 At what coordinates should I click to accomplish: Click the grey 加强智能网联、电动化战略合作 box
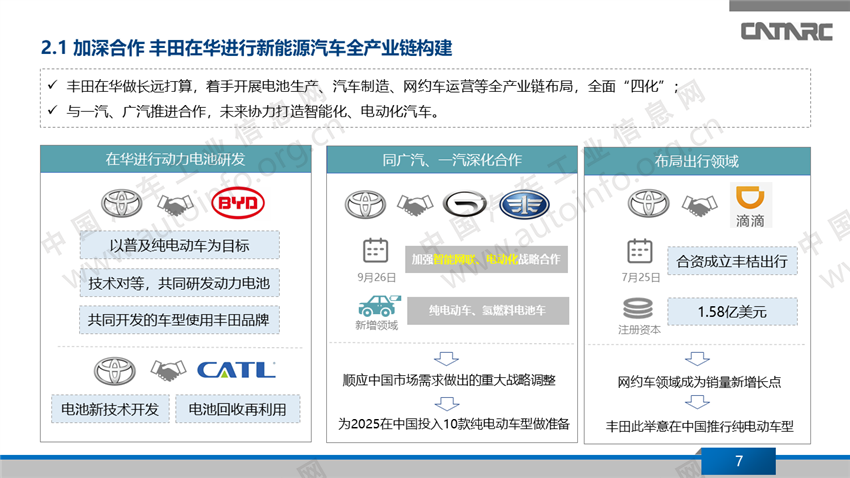486,259
